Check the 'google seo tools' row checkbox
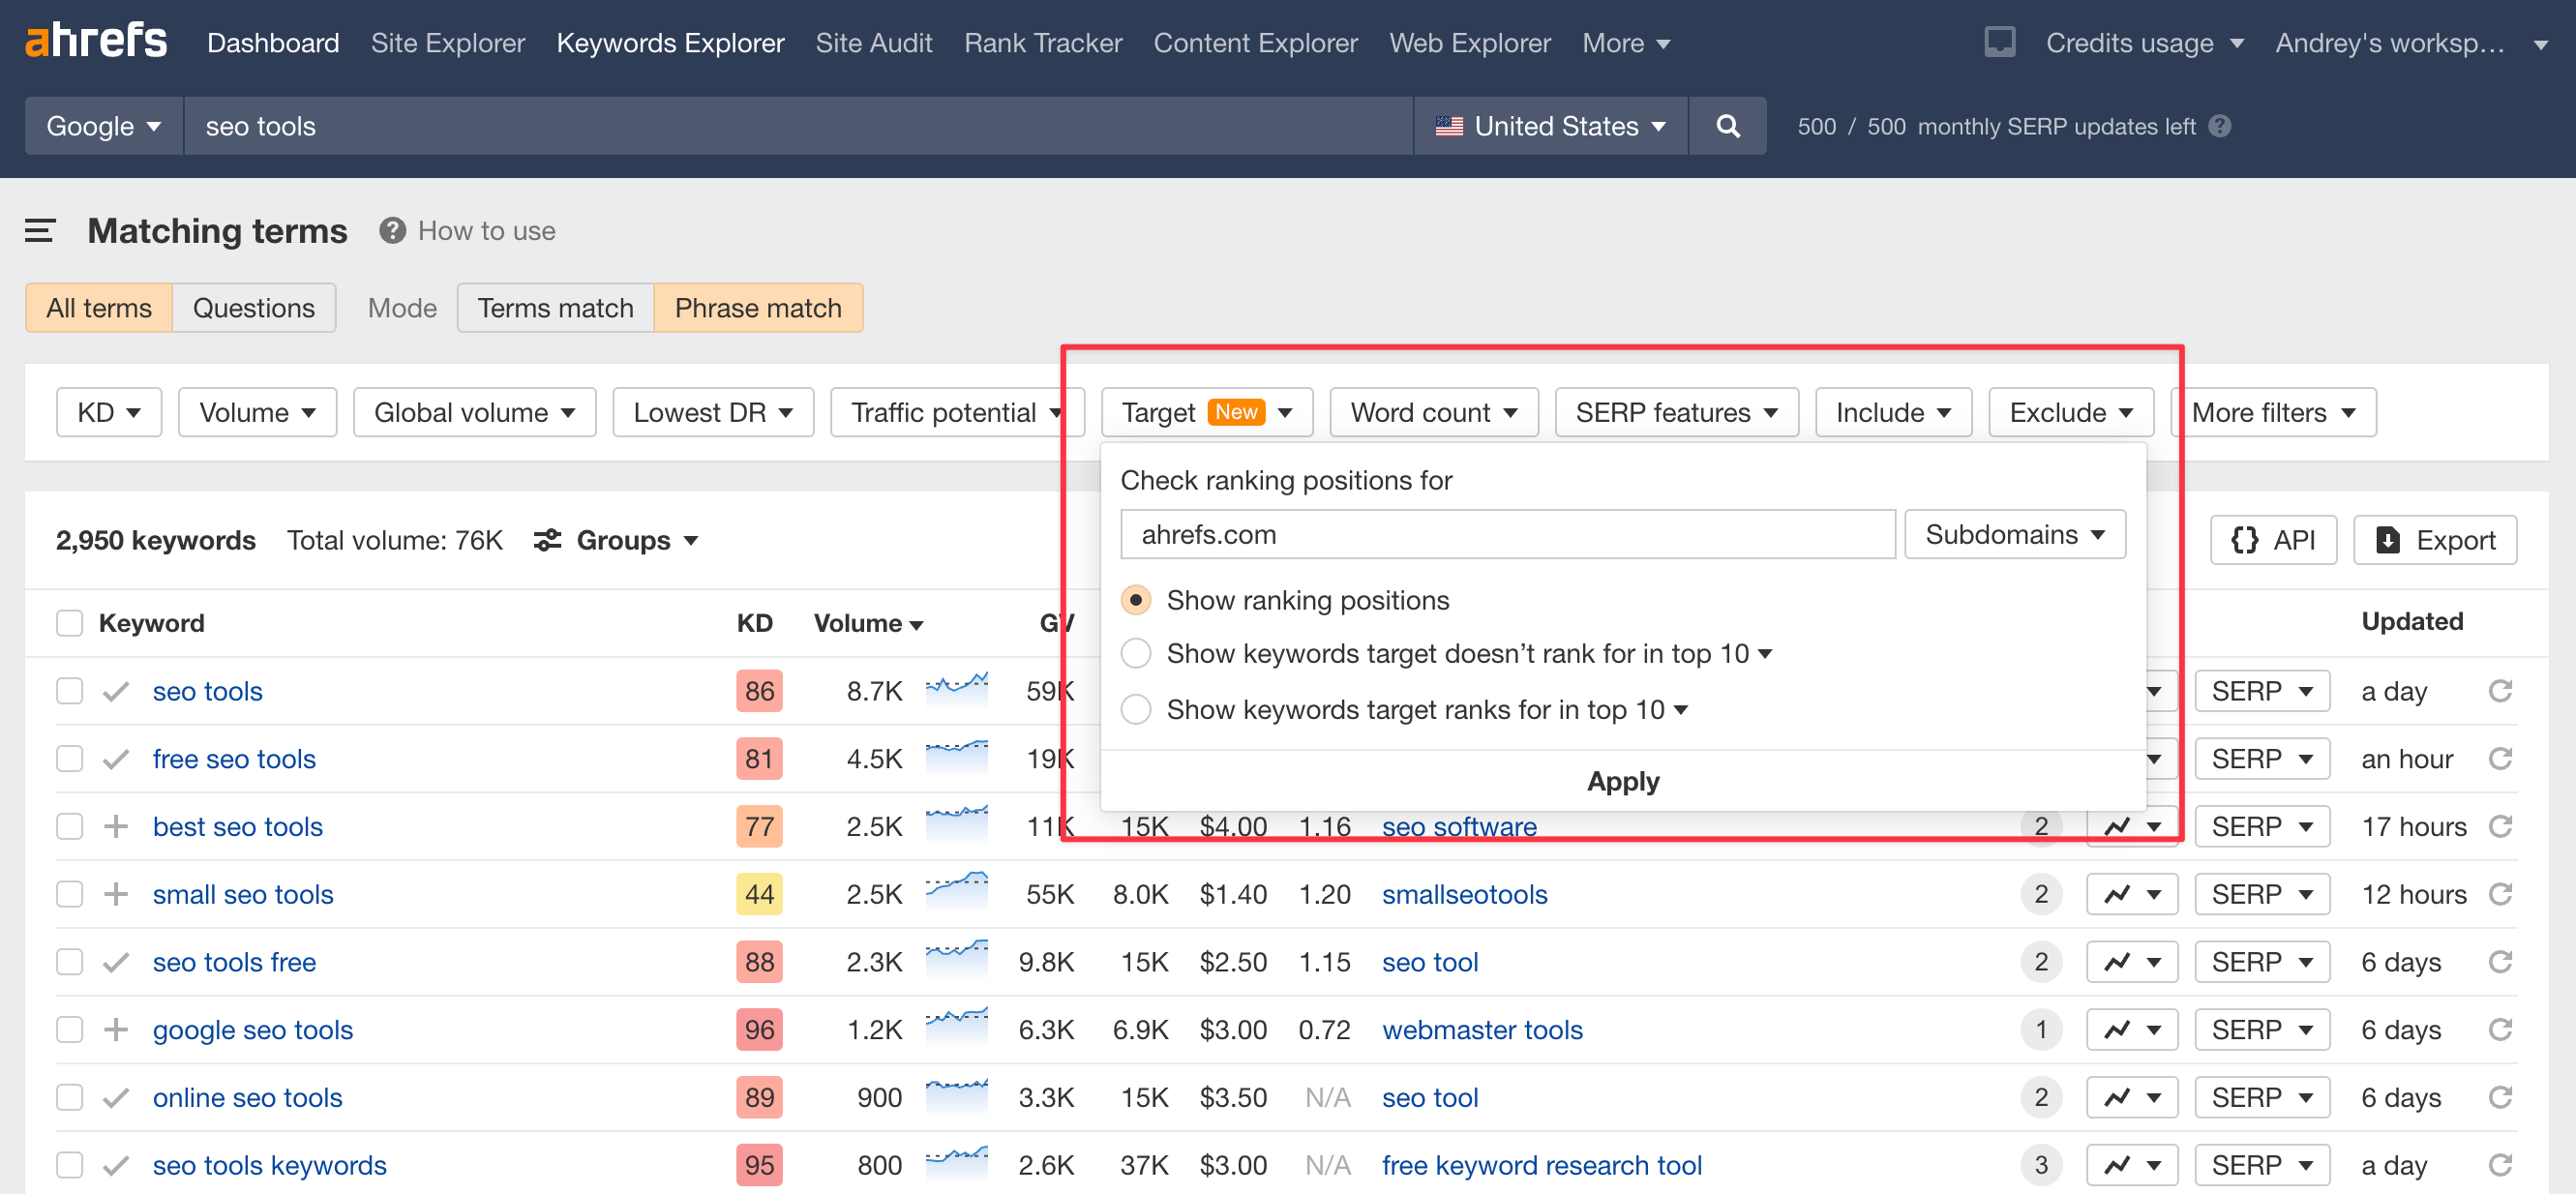The image size is (2576, 1194). click(69, 1029)
